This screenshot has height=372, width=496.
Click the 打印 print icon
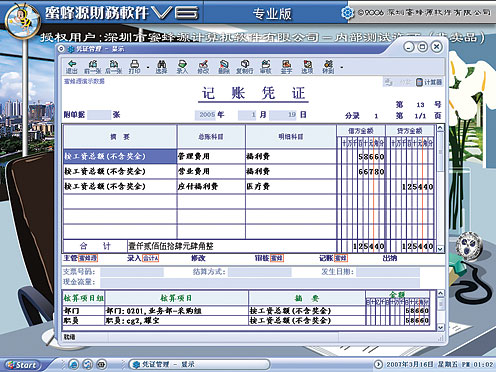pyautogui.click(x=134, y=67)
